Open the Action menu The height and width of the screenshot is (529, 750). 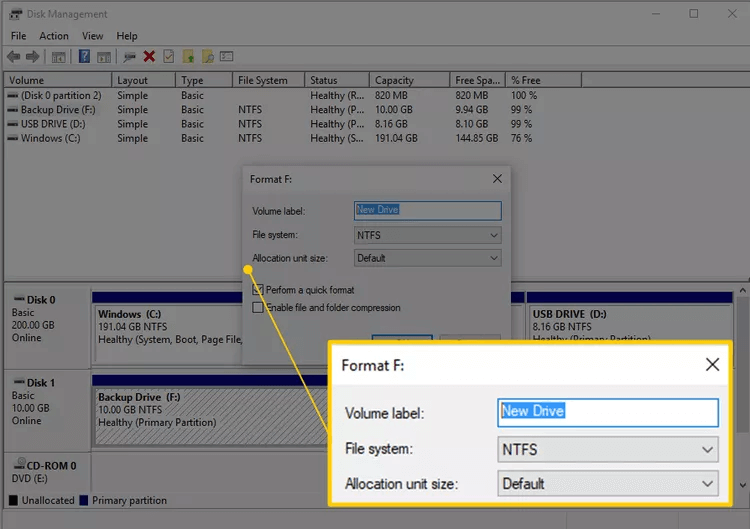(54, 36)
